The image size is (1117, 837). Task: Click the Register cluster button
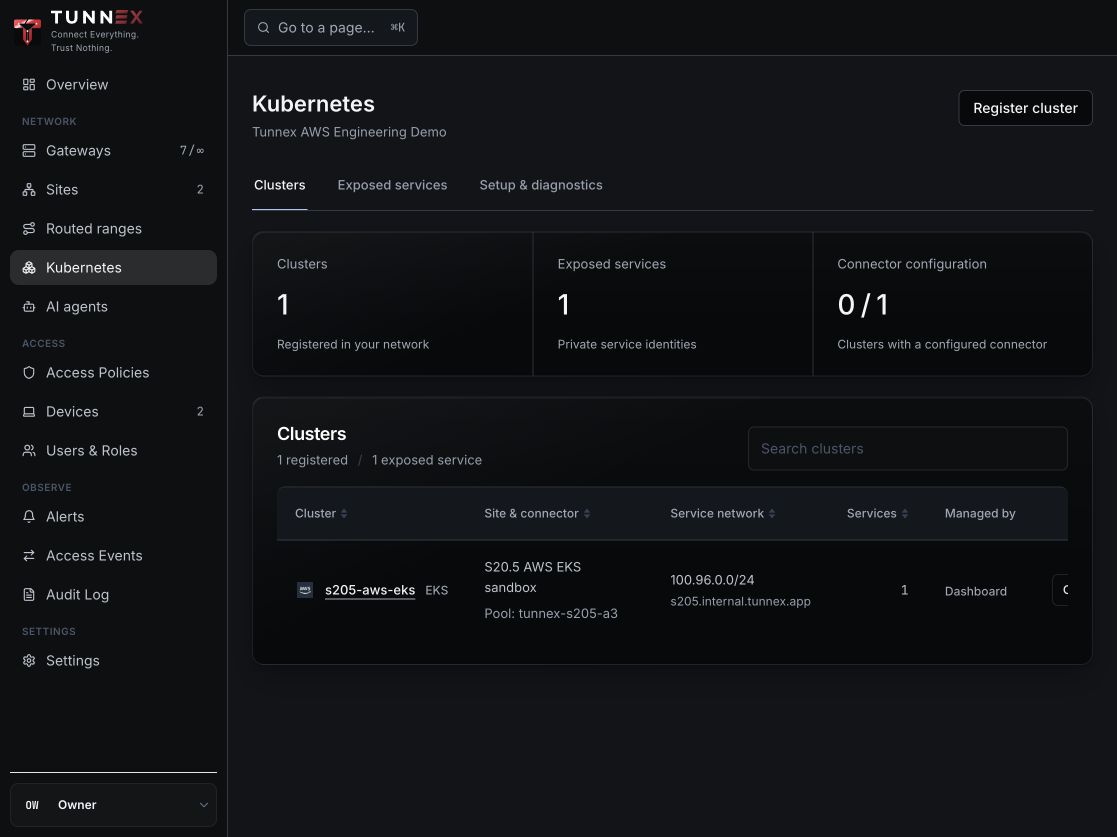click(1025, 108)
